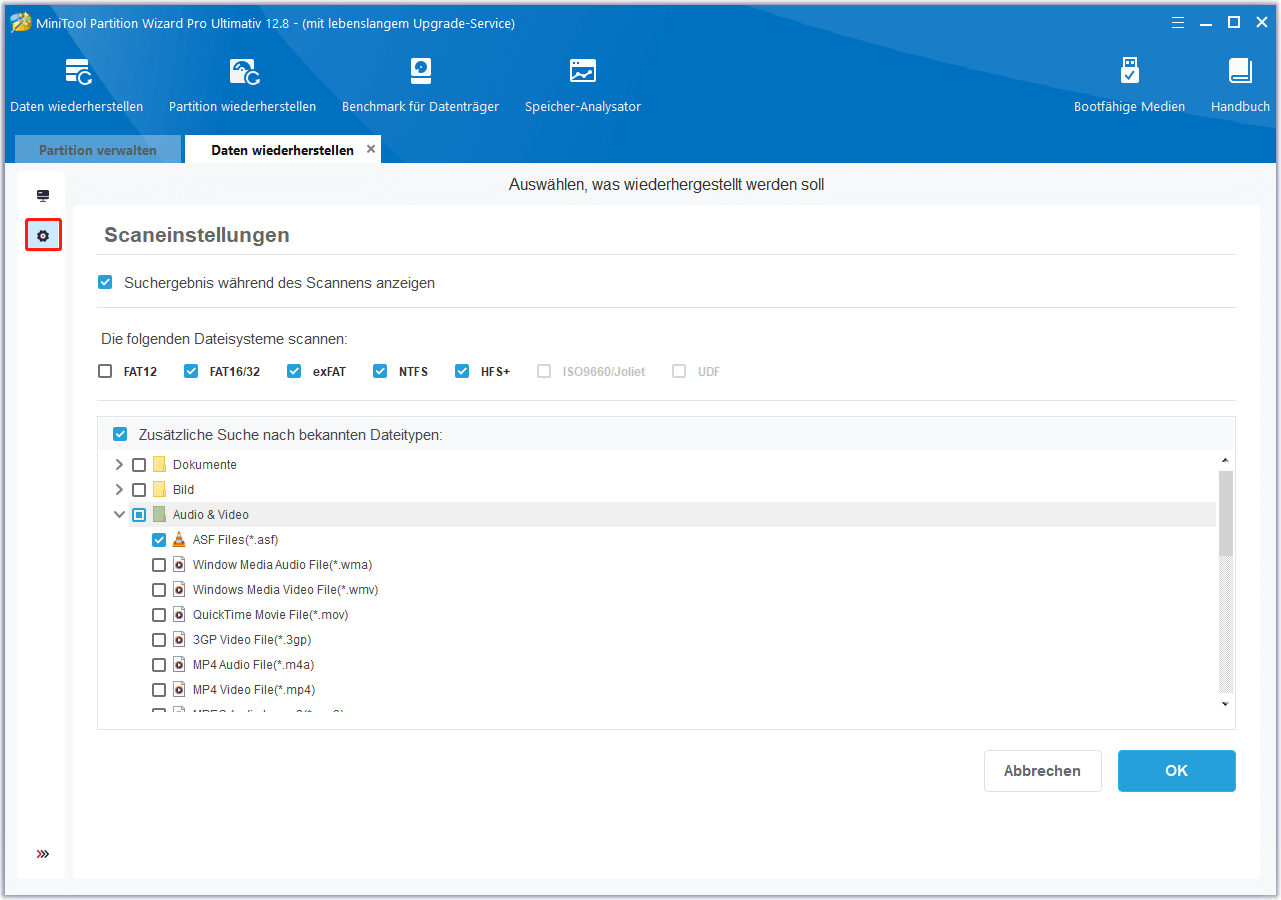Click the Scaneinstellungen heading

pos(197,235)
